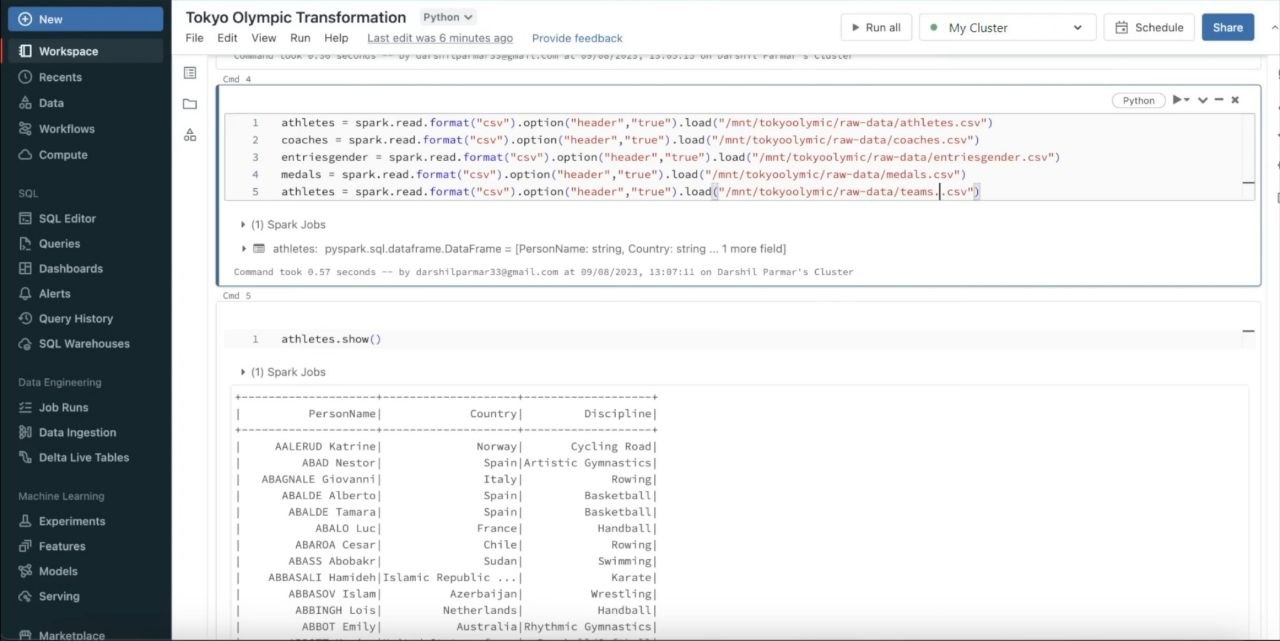Click the entriesgender.csv load code line
The height and width of the screenshot is (641, 1280).
click(x=670, y=157)
